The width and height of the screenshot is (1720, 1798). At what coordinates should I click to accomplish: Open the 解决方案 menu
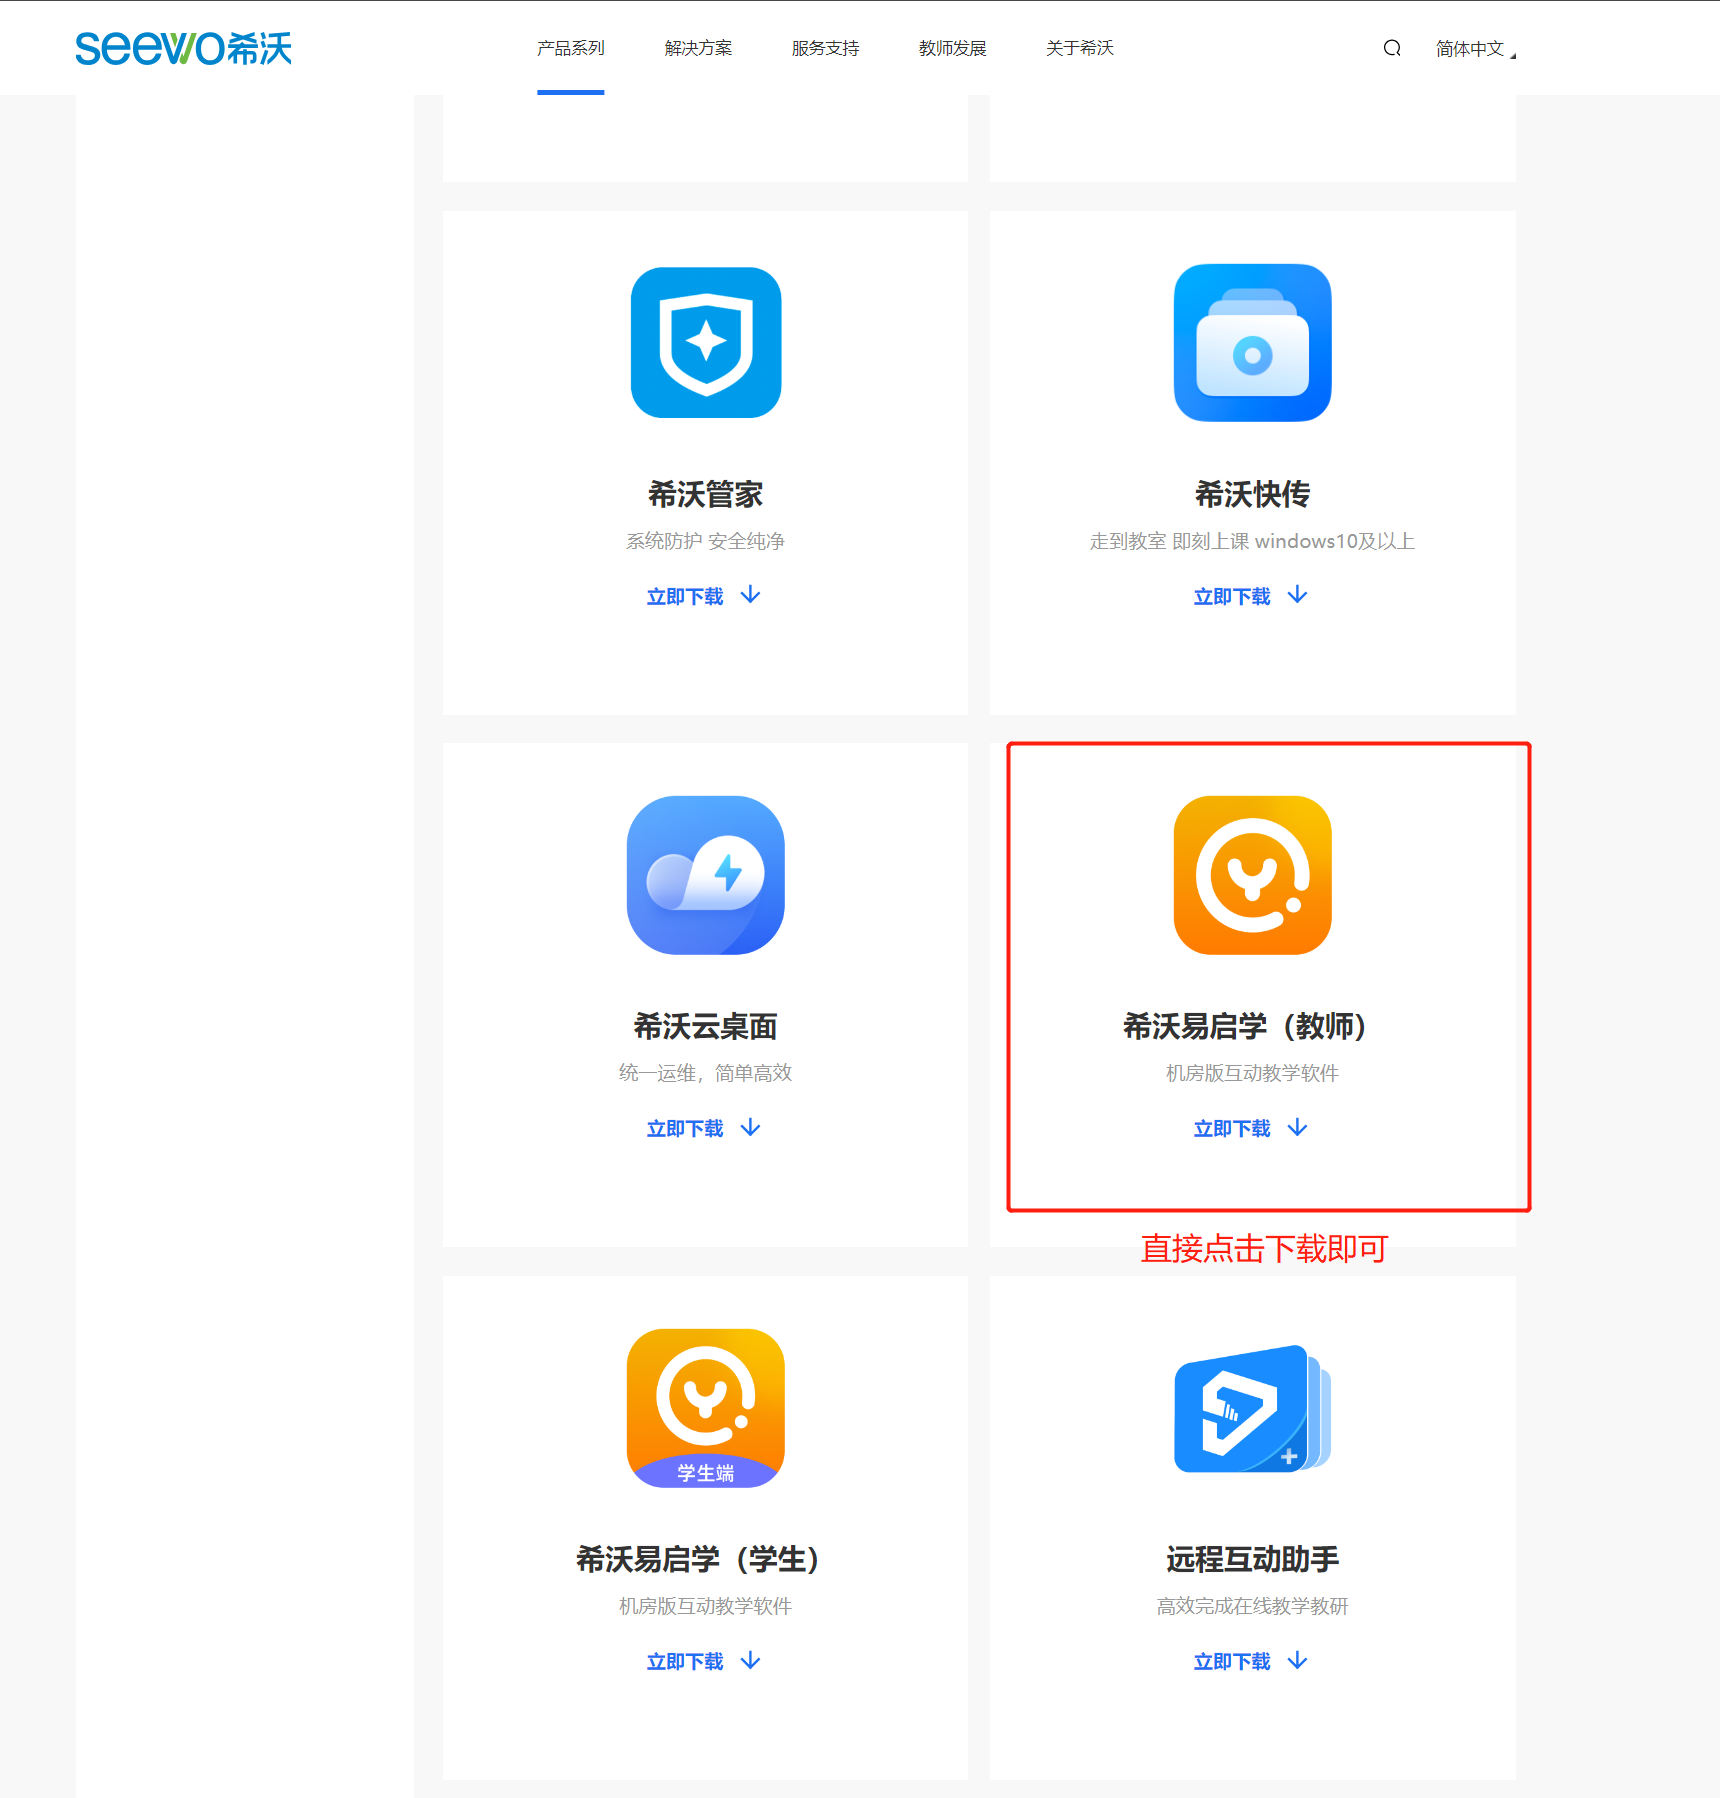tap(698, 48)
